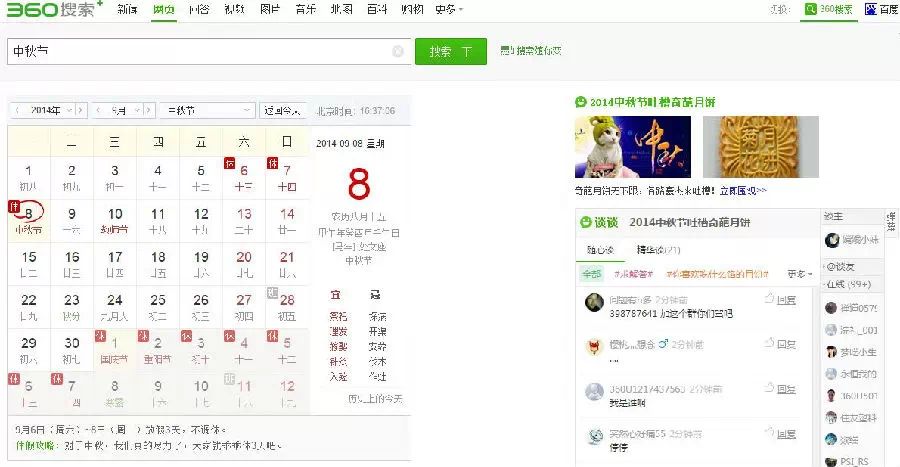The width and height of the screenshot is (900, 467).
Task: Select the 图片 tab in top navigation
Action: [270, 9]
